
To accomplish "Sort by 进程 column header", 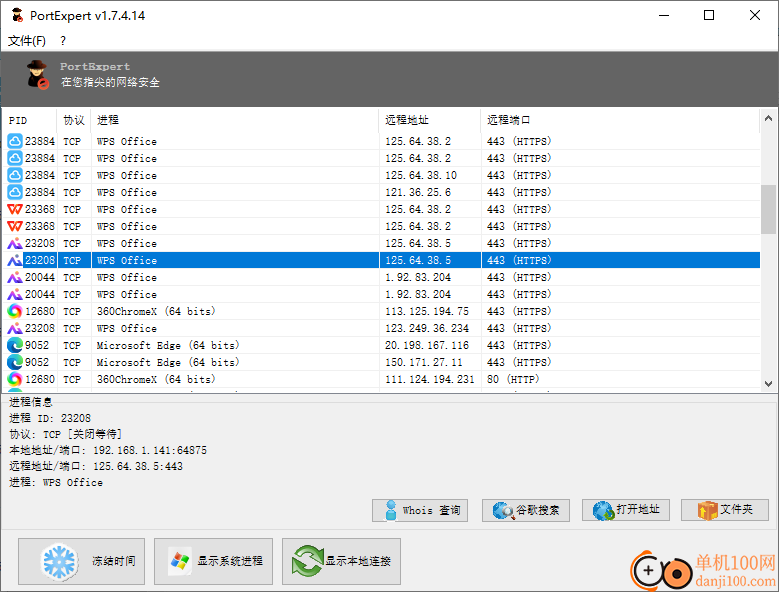I will click(x=235, y=120).
